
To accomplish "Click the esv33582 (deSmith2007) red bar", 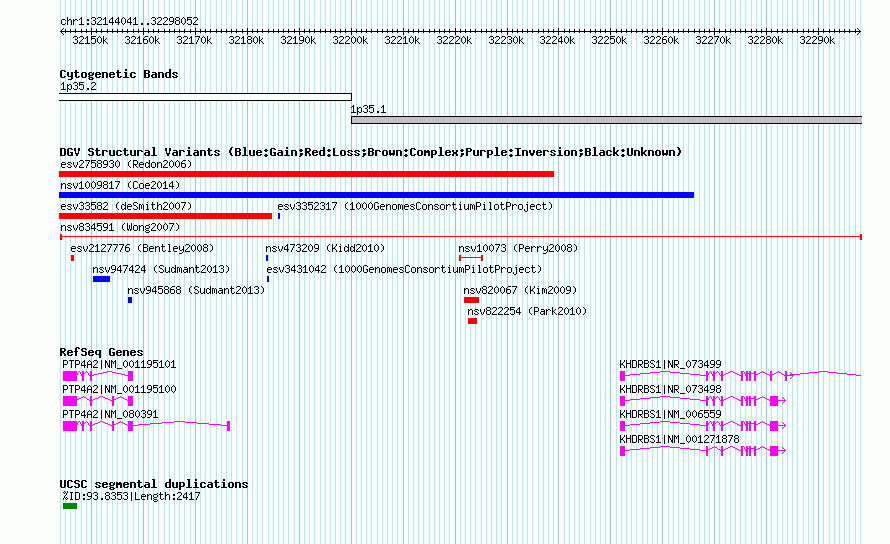I will pos(166,216).
